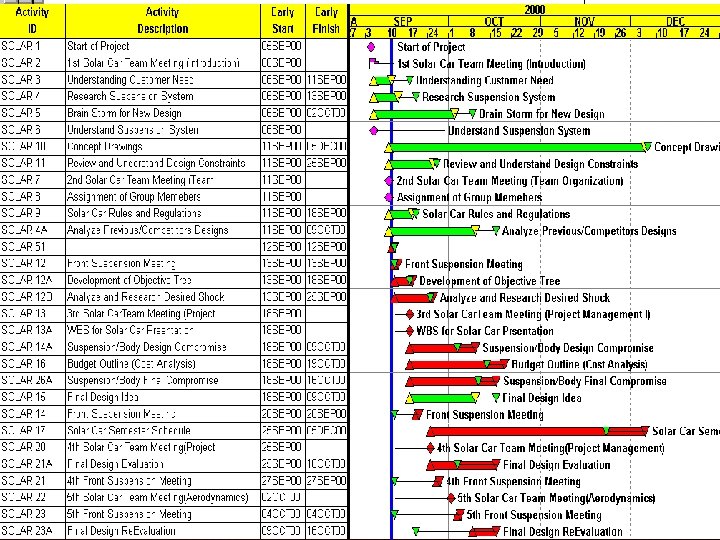Screen dimensions: 720x540
Task: Click the SEP month in the timescale
Action: [x=403, y=21]
